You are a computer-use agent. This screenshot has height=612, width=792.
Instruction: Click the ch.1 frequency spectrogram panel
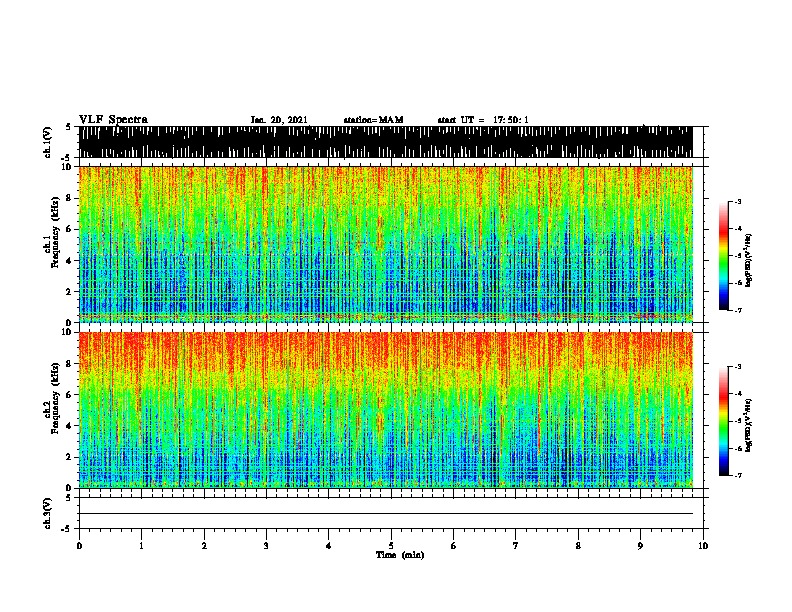tap(386, 244)
